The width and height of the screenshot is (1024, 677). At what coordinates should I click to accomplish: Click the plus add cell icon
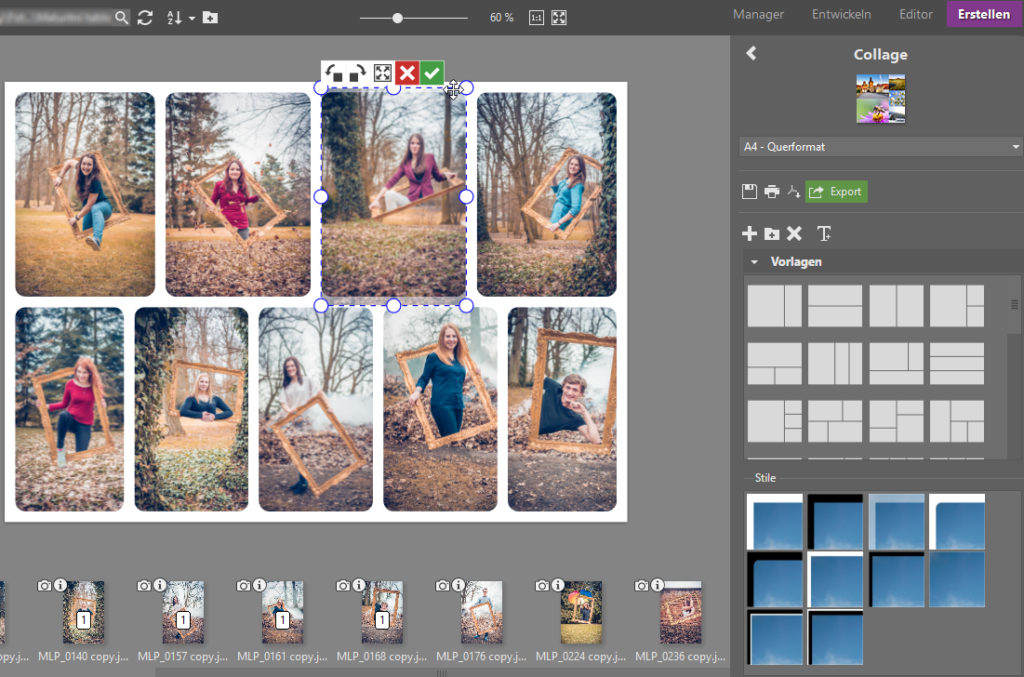coord(750,233)
